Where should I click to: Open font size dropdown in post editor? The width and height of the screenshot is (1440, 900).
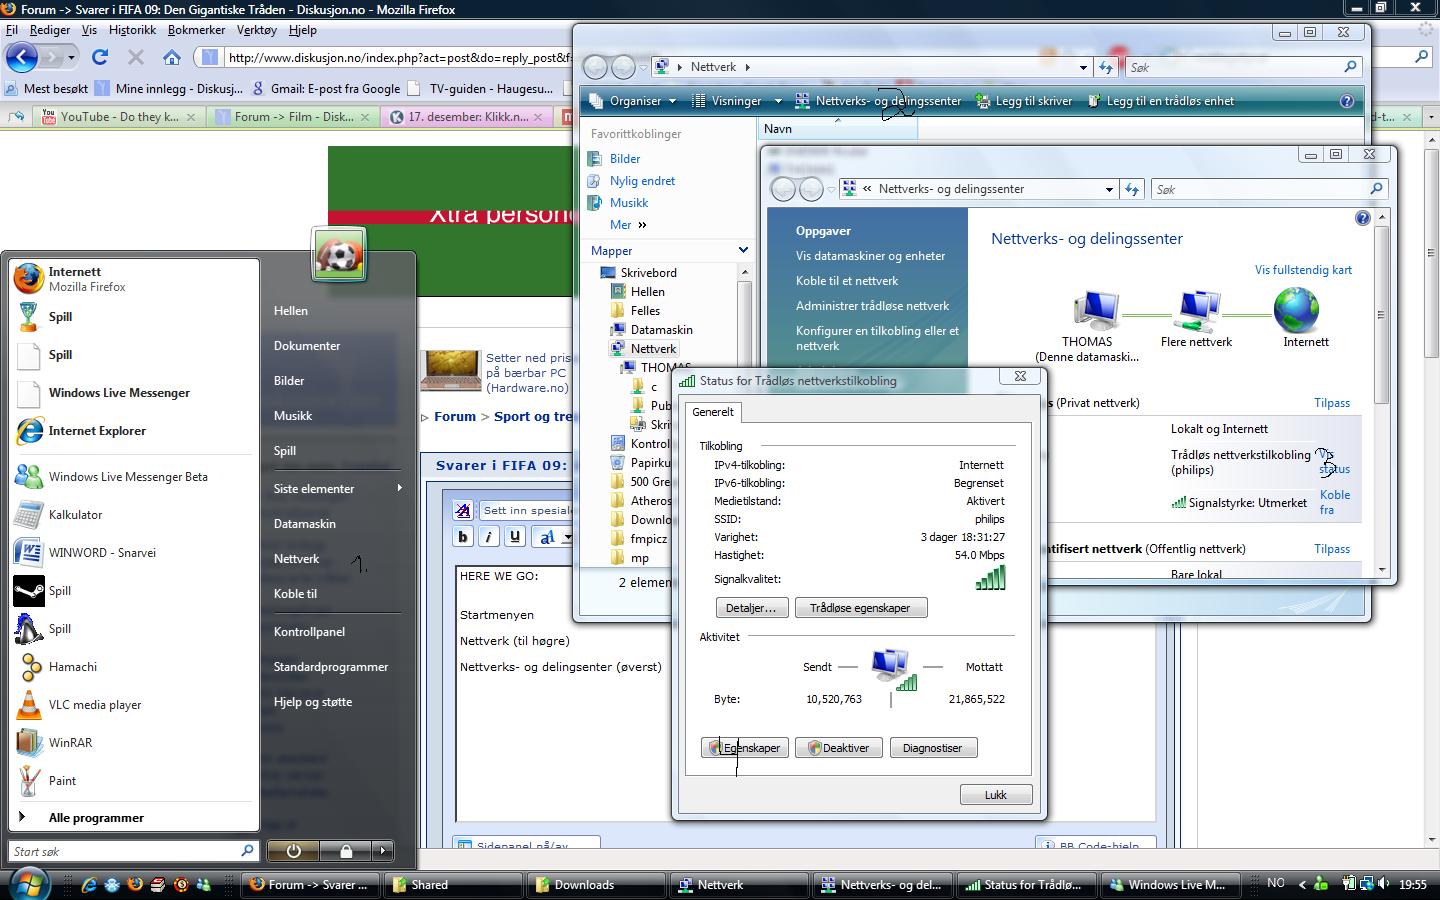pyautogui.click(x=567, y=537)
